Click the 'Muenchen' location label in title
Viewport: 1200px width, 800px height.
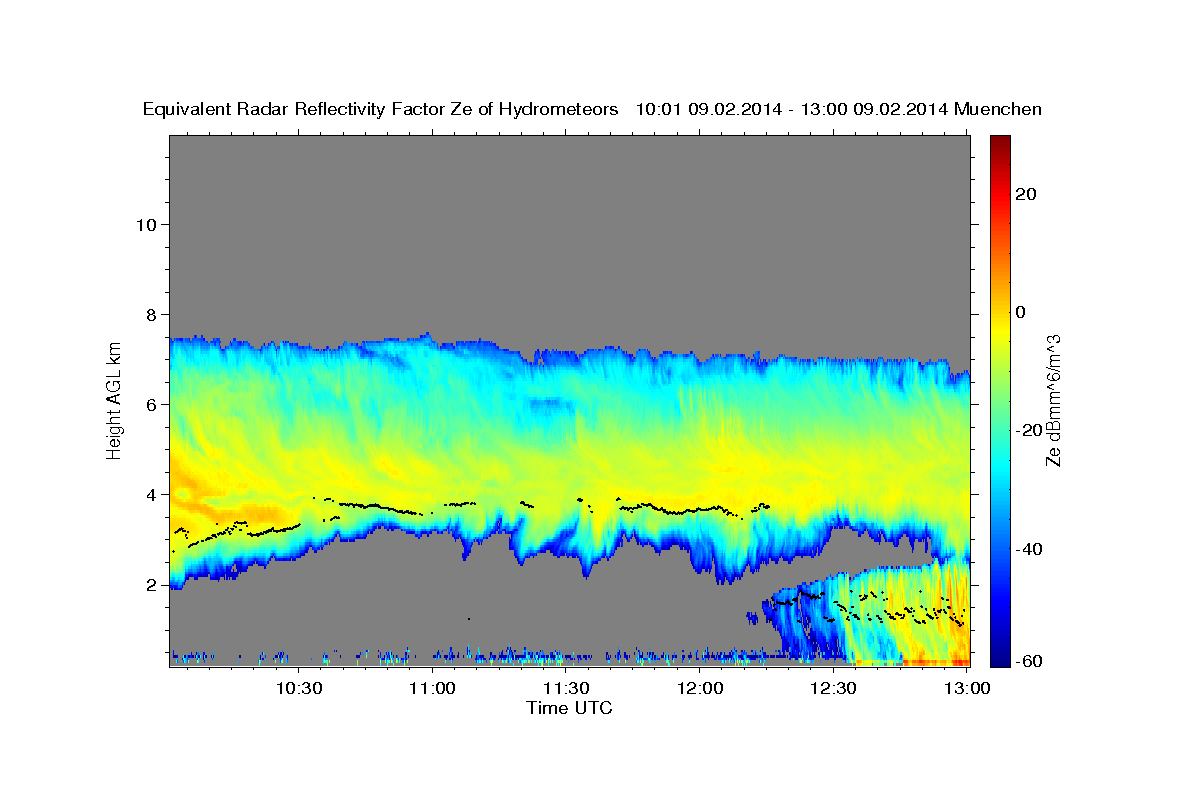point(998,109)
